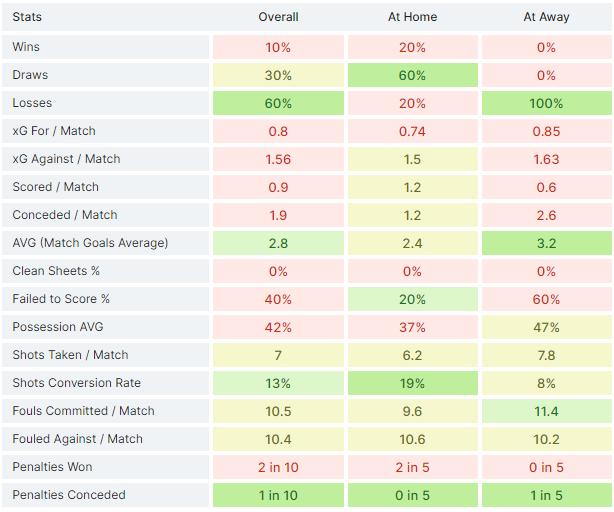
Task: Select the Conceded / Match Overall value 1.9
Action: click(x=278, y=215)
